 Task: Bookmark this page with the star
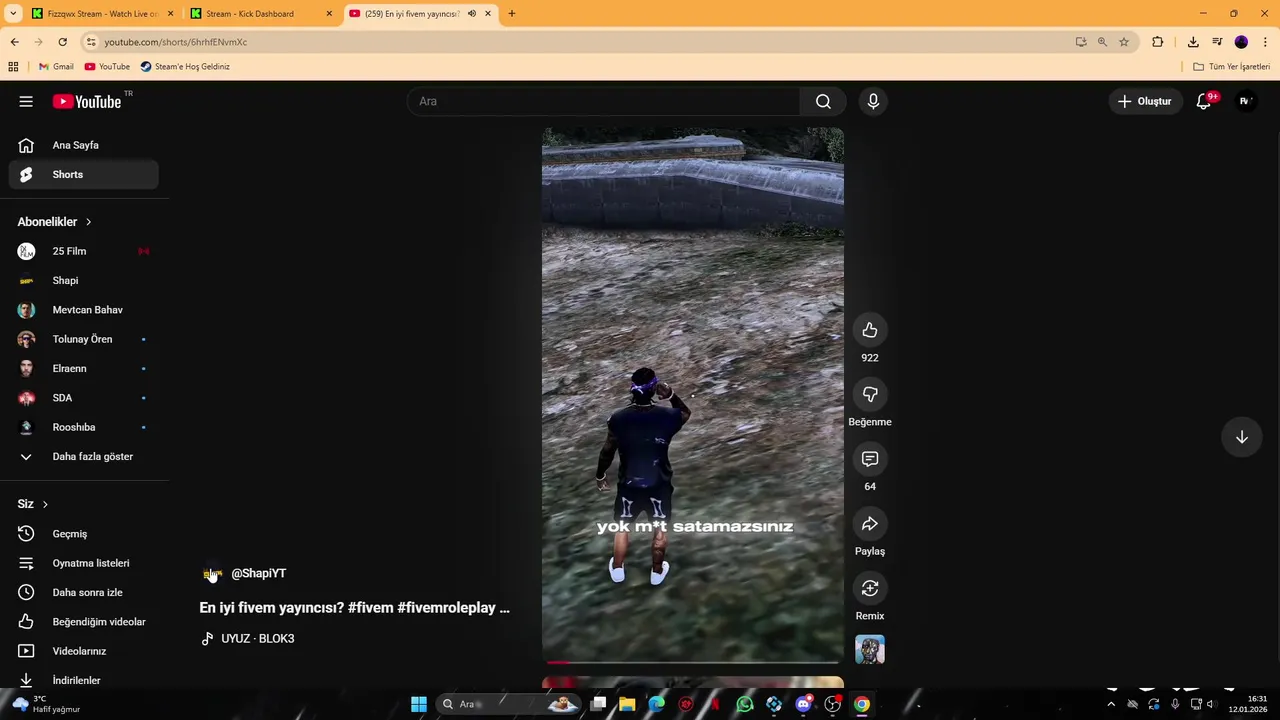point(1124,42)
